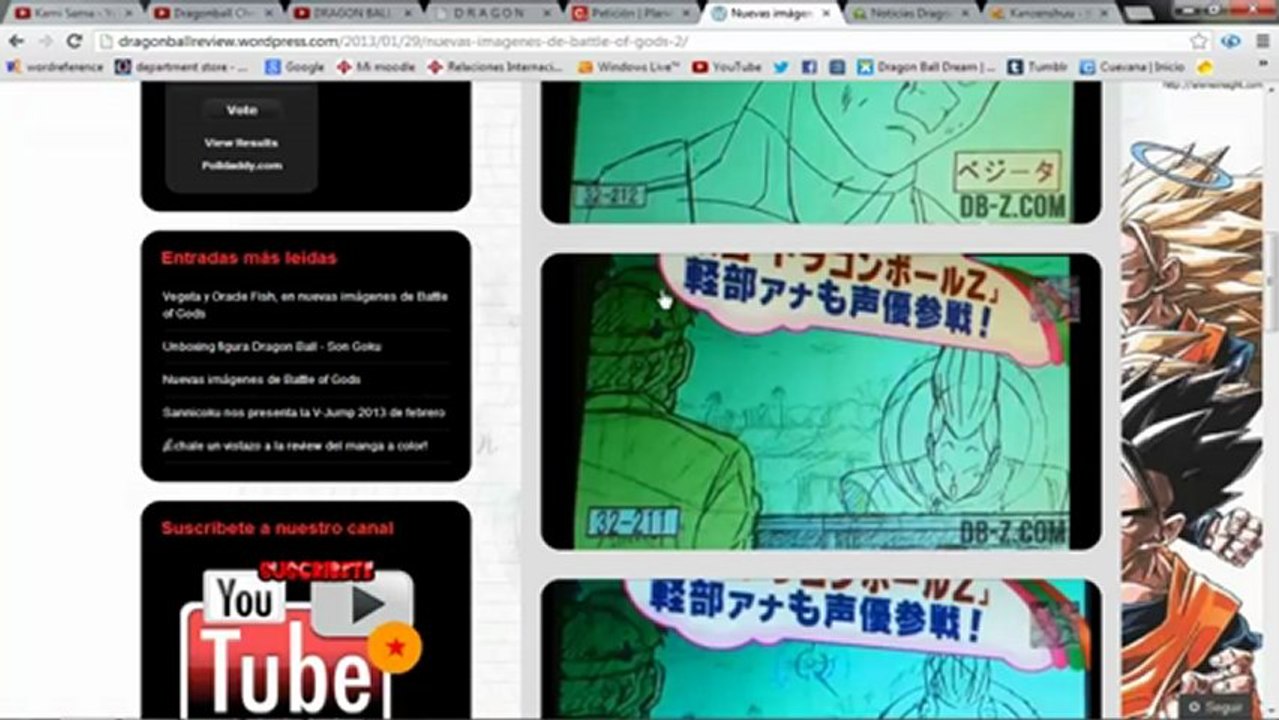Screen dimensions: 1279x720
Task: Click the eye extension icon
Action: click(1232, 41)
